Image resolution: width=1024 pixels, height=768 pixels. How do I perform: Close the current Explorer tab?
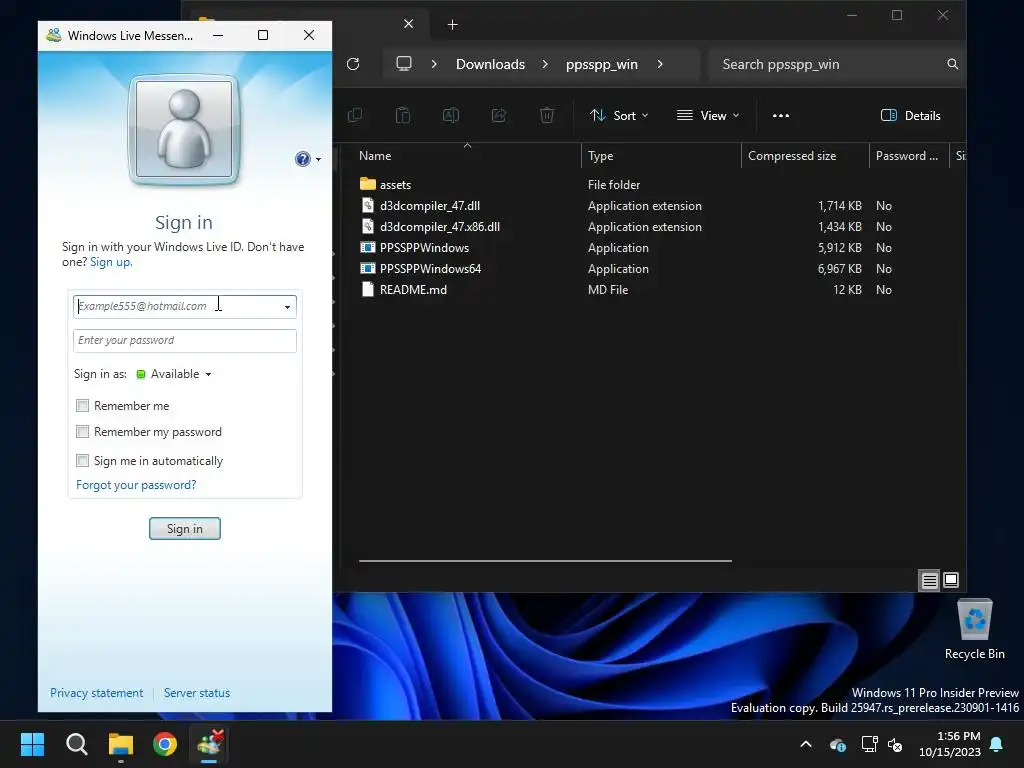tap(409, 24)
